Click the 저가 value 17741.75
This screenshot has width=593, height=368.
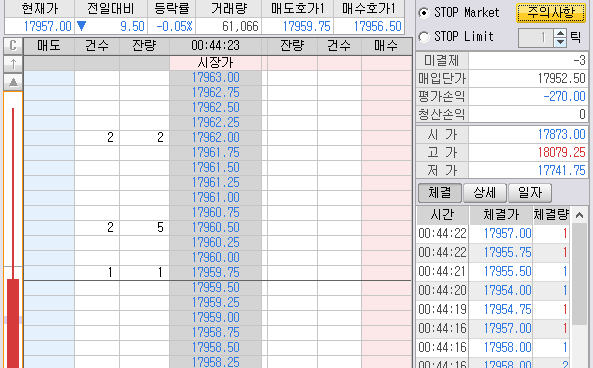tap(562, 171)
